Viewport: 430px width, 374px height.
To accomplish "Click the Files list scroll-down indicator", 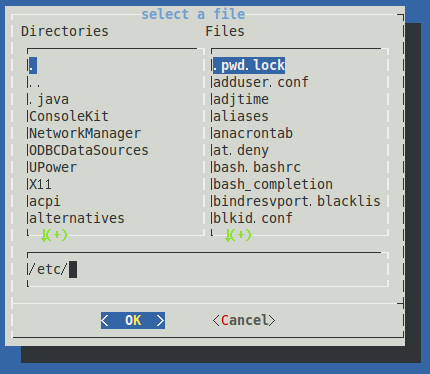I will (238, 235).
